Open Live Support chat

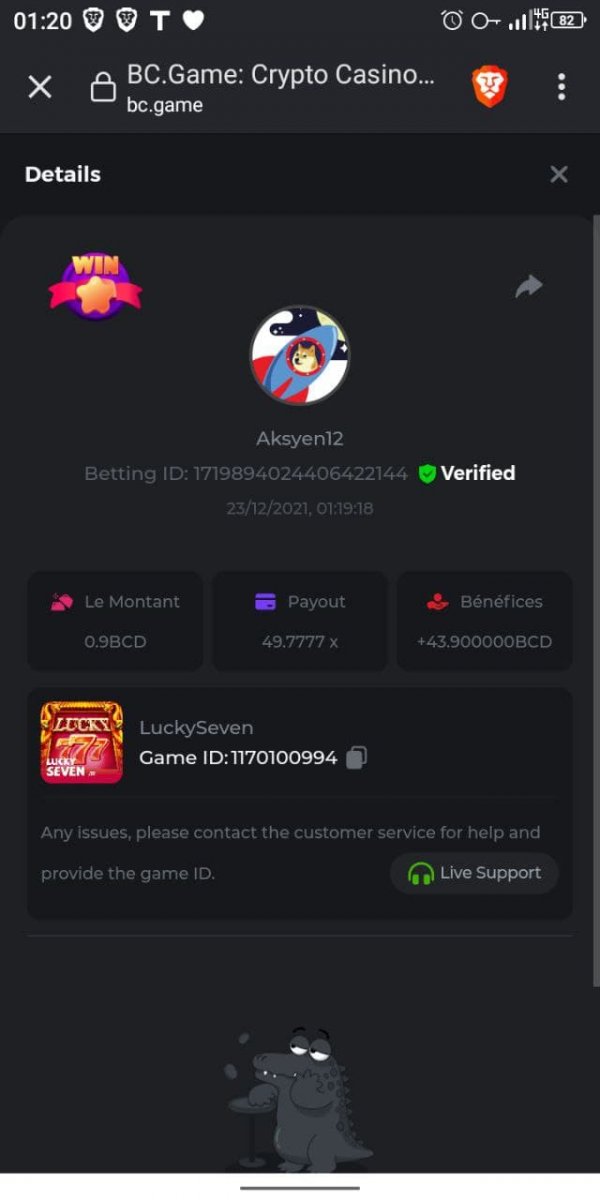[474, 873]
